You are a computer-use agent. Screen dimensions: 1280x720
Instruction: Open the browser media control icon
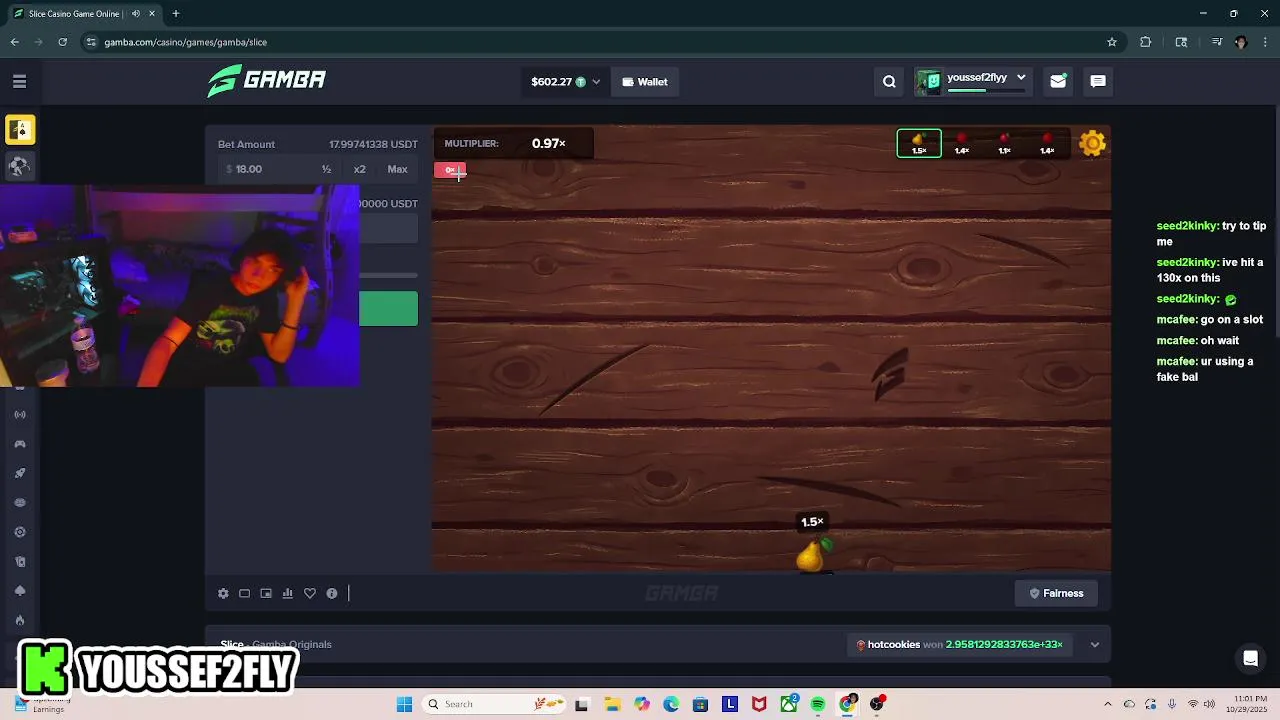(1217, 42)
